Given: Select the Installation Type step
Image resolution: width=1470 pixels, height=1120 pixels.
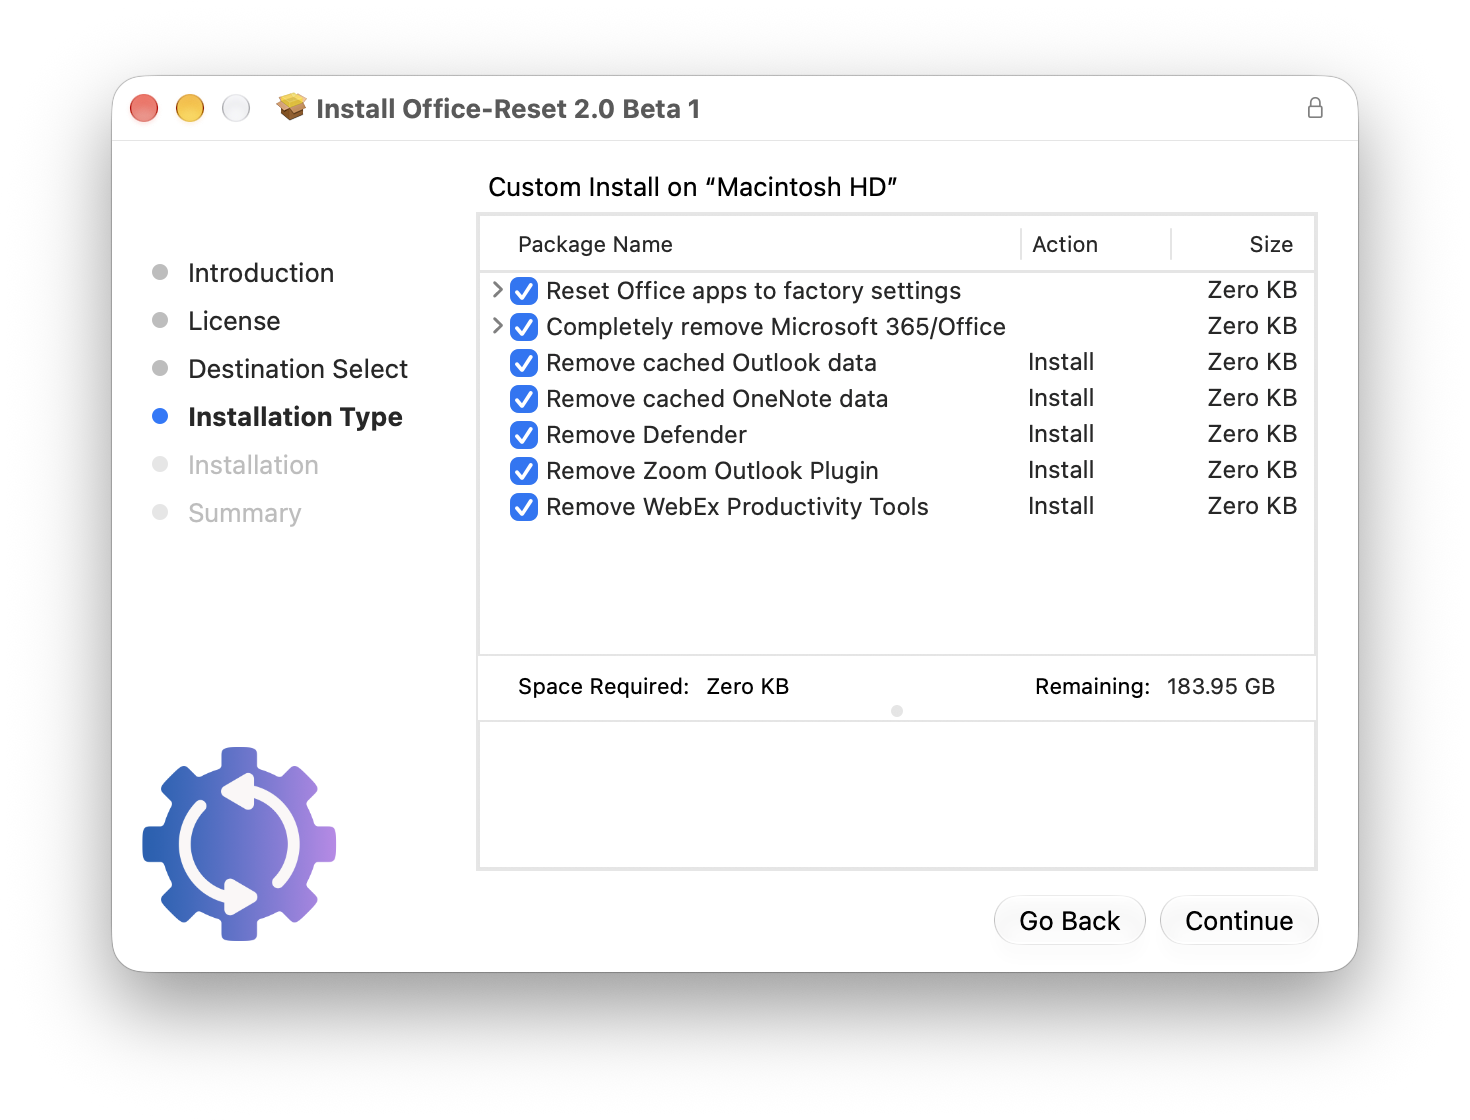Looking at the screenshot, I should (295, 417).
